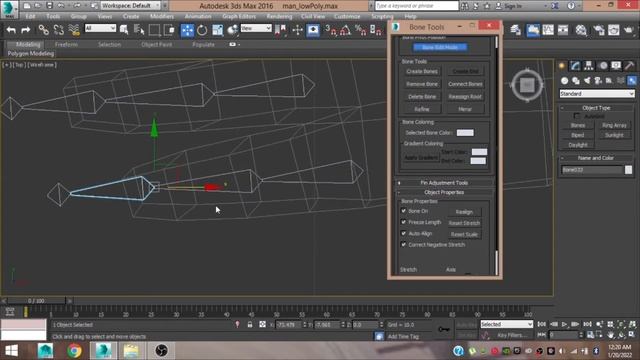Select the Unlink Selection tool
640x360 pixels.
(58, 30)
